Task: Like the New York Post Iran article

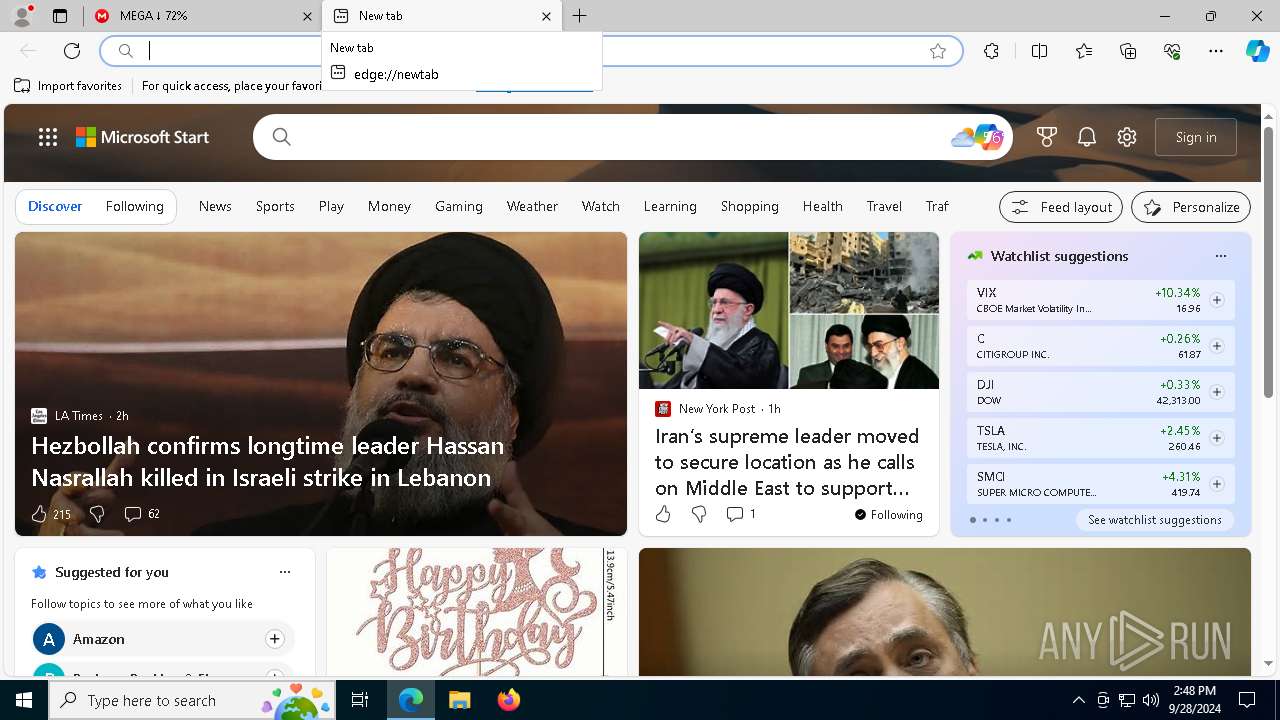Action: coord(663,514)
